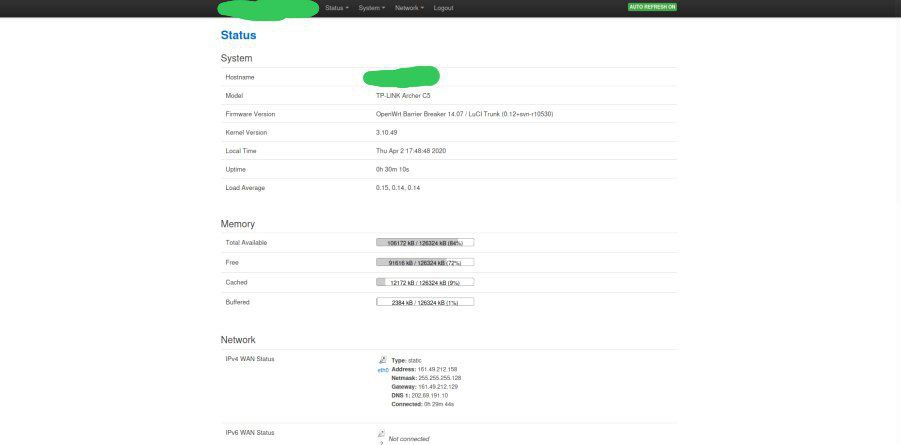Click the TP LINK Archer C5 model value

[x=403, y=96]
